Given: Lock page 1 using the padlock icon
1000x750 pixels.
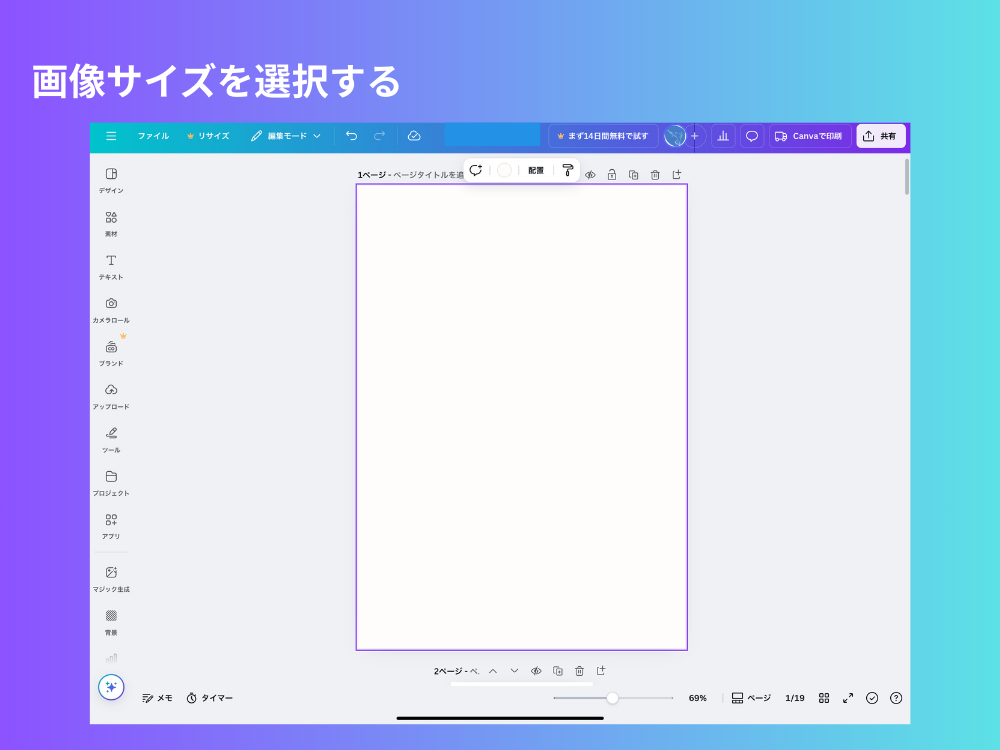Looking at the screenshot, I should tap(612, 173).
